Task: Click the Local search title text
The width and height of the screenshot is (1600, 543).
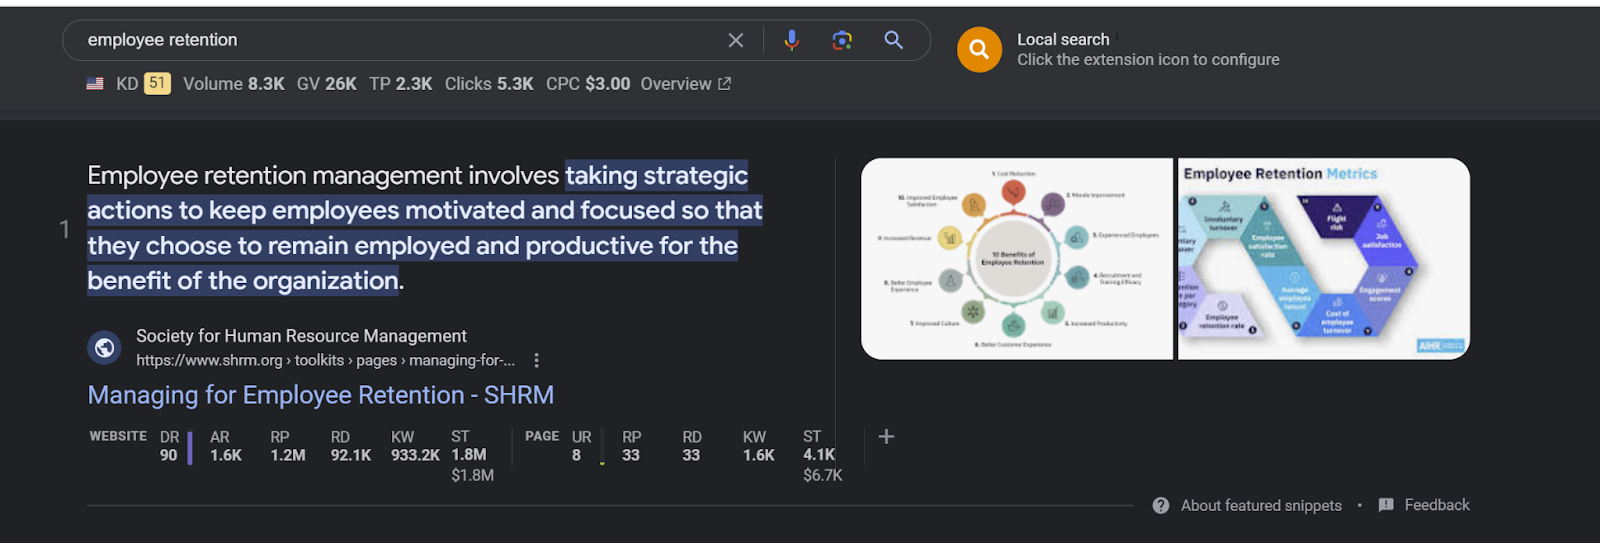Action: pyautogui.click(x=1063, y=39)
